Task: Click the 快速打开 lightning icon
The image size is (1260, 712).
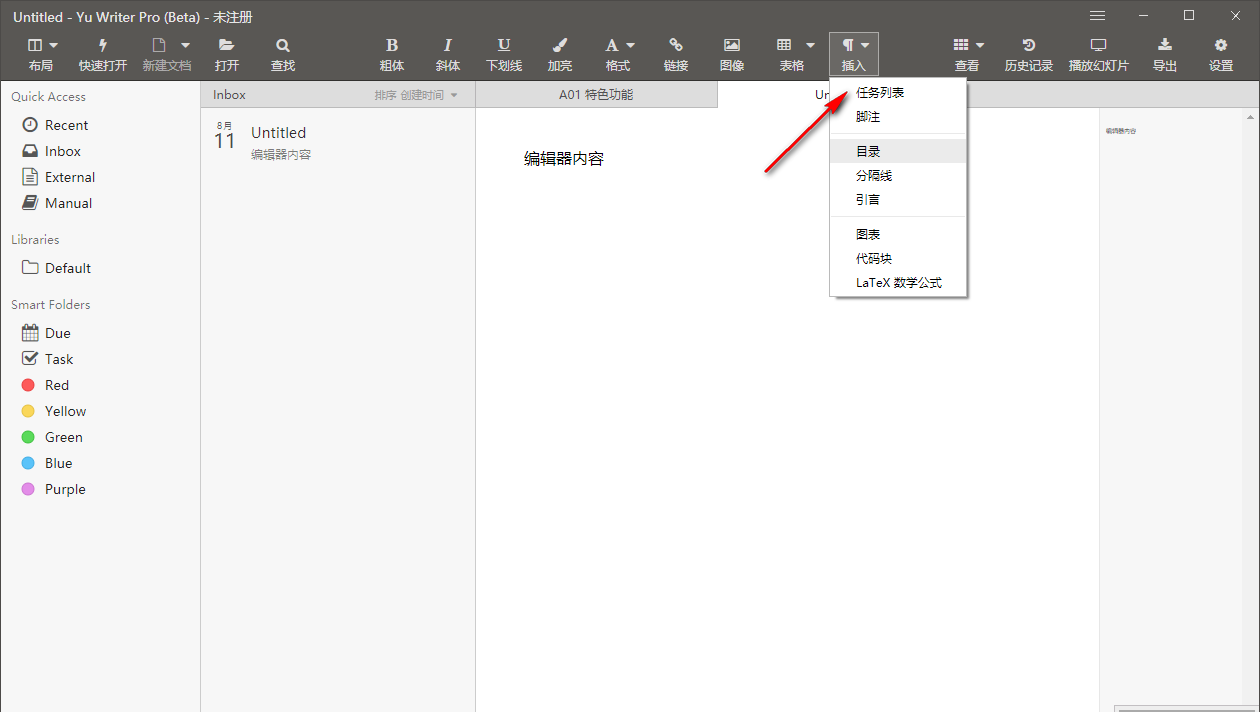Action: 103,45
